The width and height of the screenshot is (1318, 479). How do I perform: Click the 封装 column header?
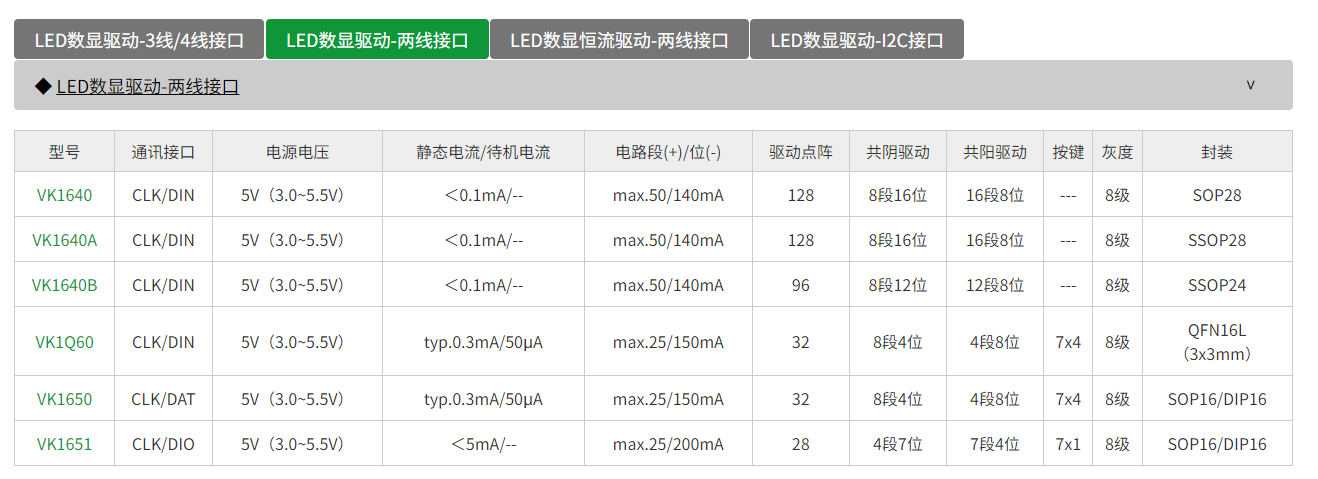point(1217,152)
